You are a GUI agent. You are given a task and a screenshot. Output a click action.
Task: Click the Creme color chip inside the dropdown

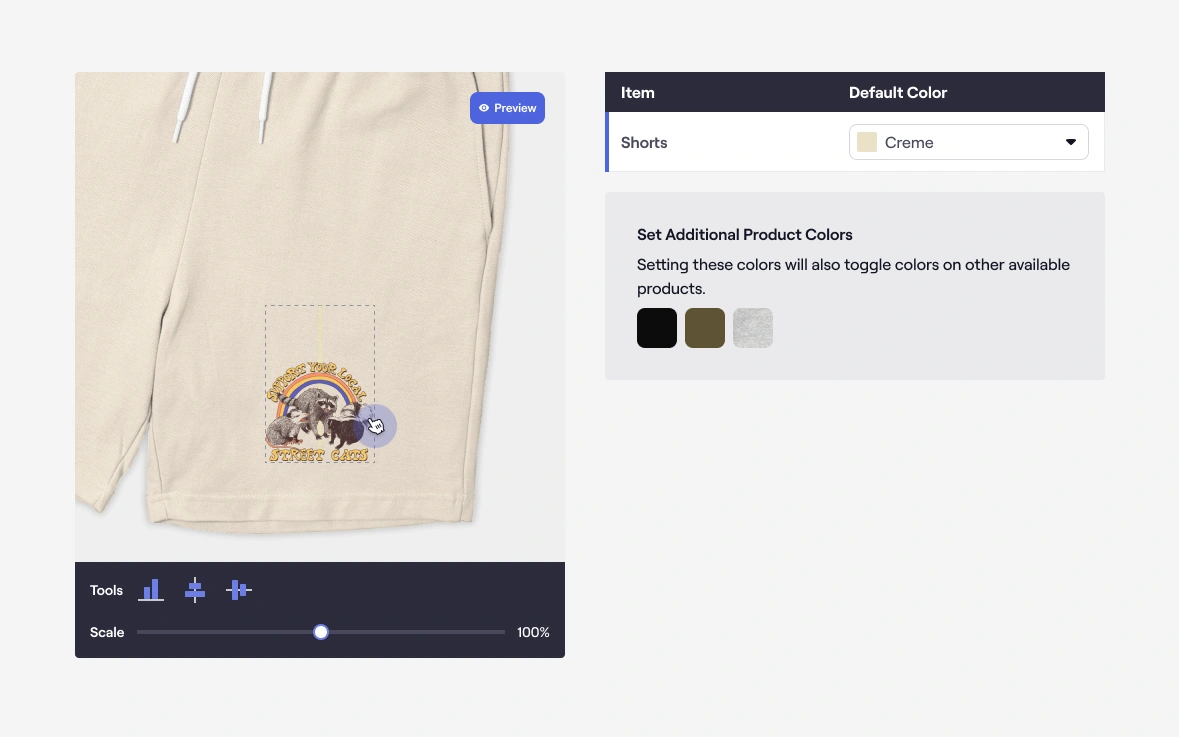867,142
